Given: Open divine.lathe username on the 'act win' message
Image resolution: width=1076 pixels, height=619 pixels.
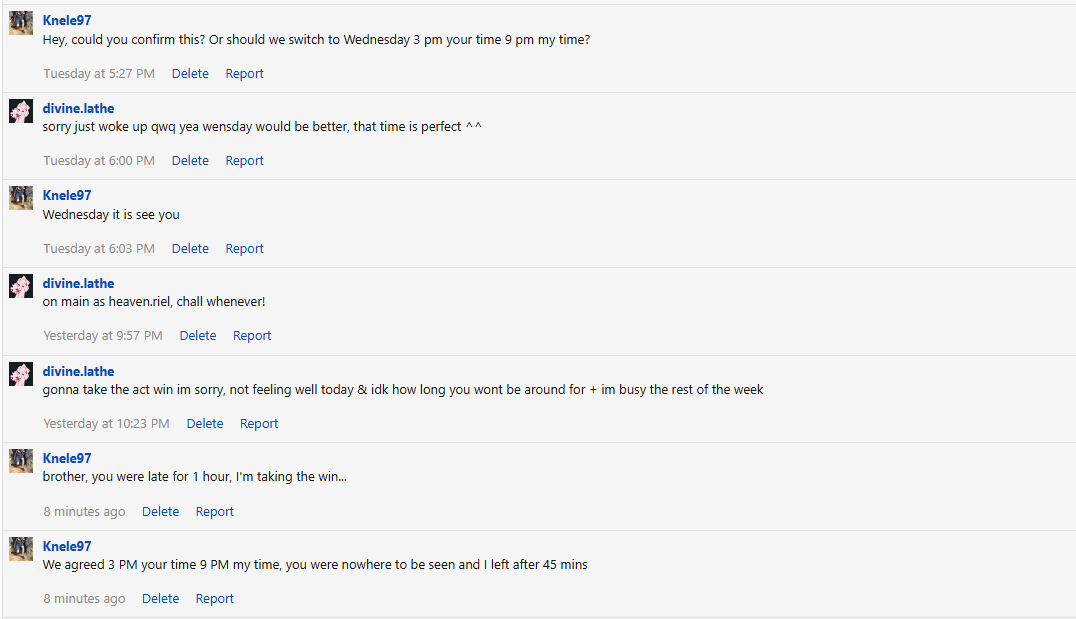Looking at the screenshot, I should [78, 371].
